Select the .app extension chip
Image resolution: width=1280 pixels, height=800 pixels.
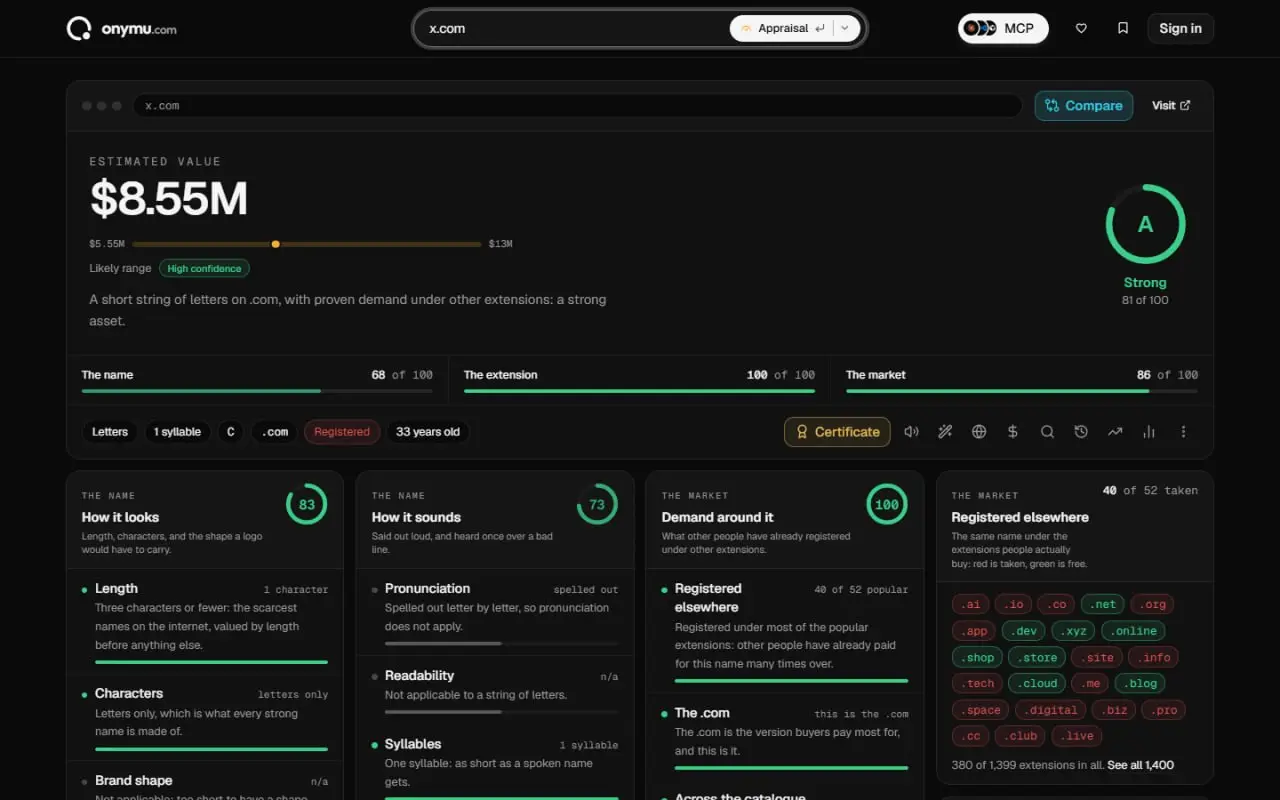coord(974,631)
